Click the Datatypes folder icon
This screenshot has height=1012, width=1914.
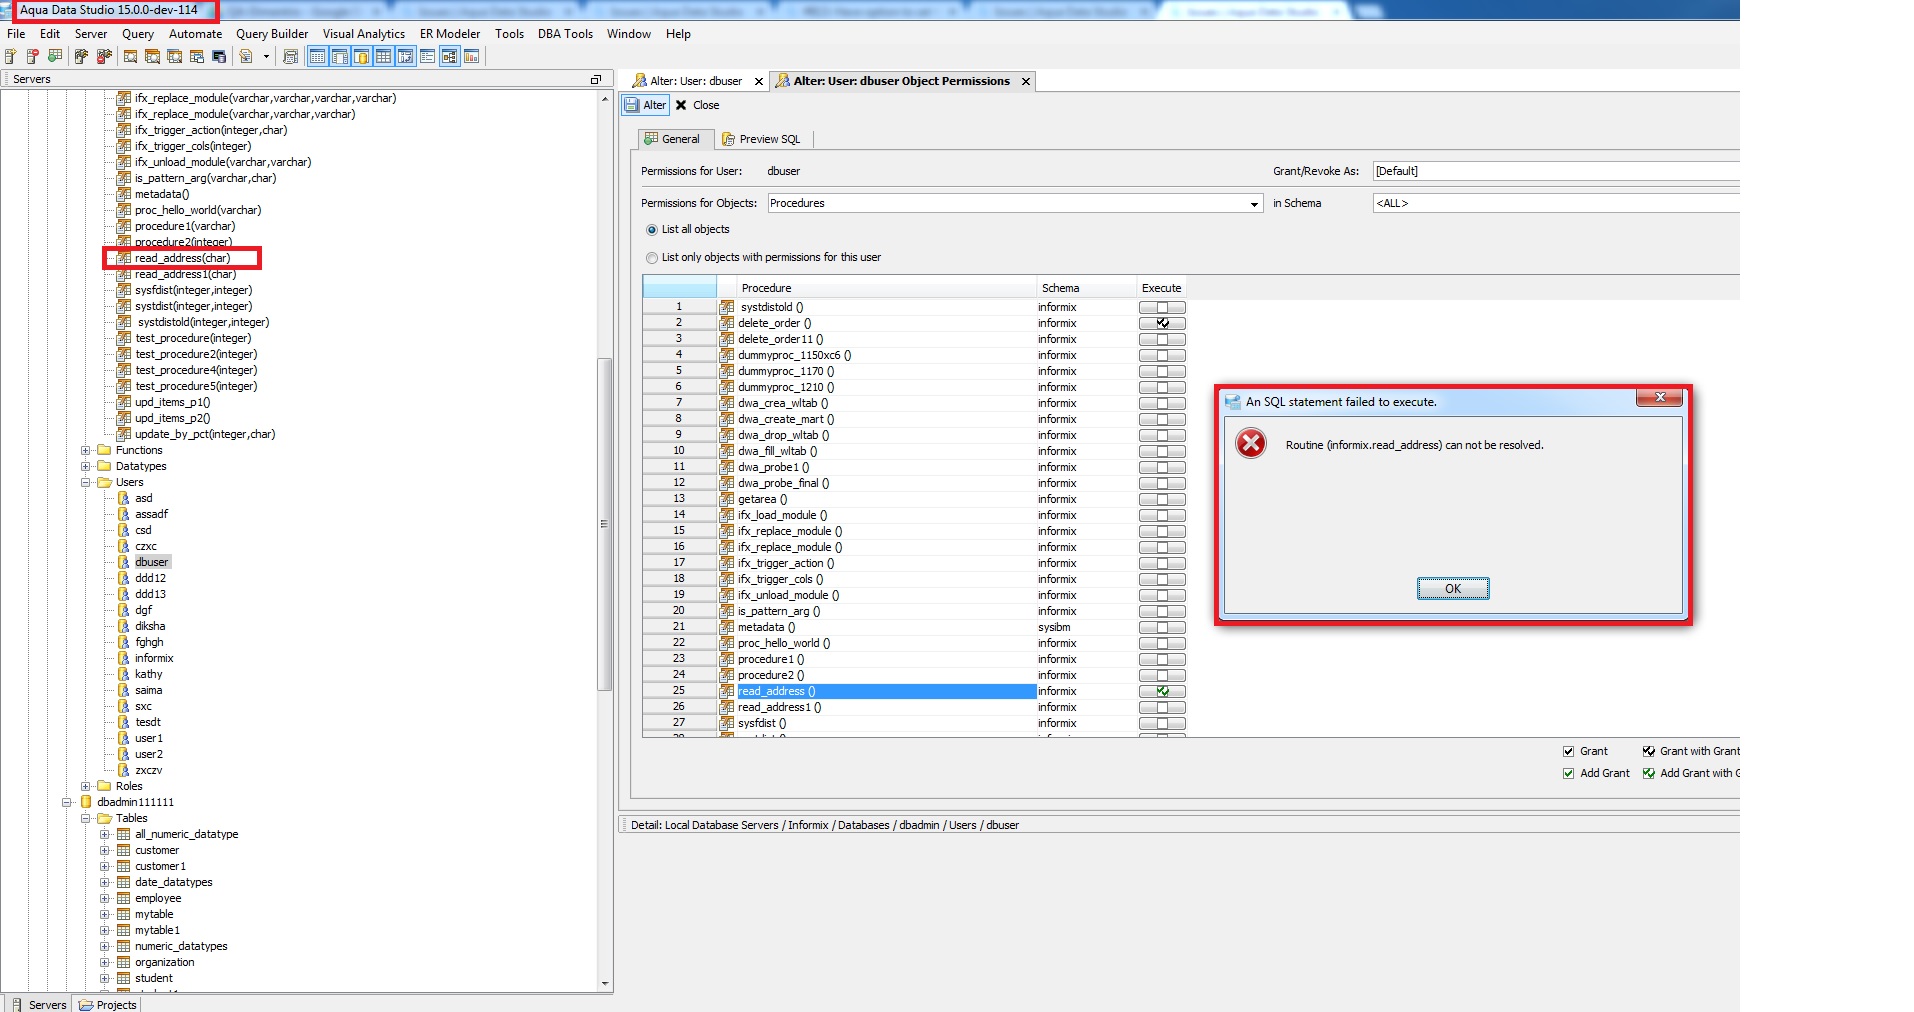[104, 466]
